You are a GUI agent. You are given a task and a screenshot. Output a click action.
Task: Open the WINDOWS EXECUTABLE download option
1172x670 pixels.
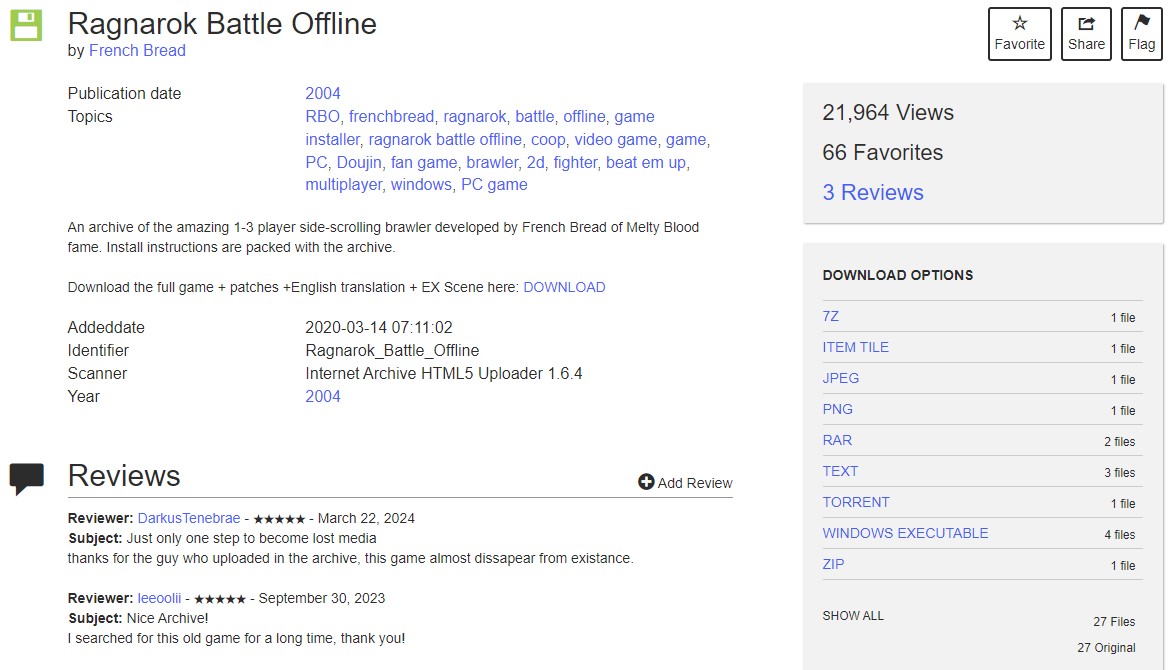(905, 533)
